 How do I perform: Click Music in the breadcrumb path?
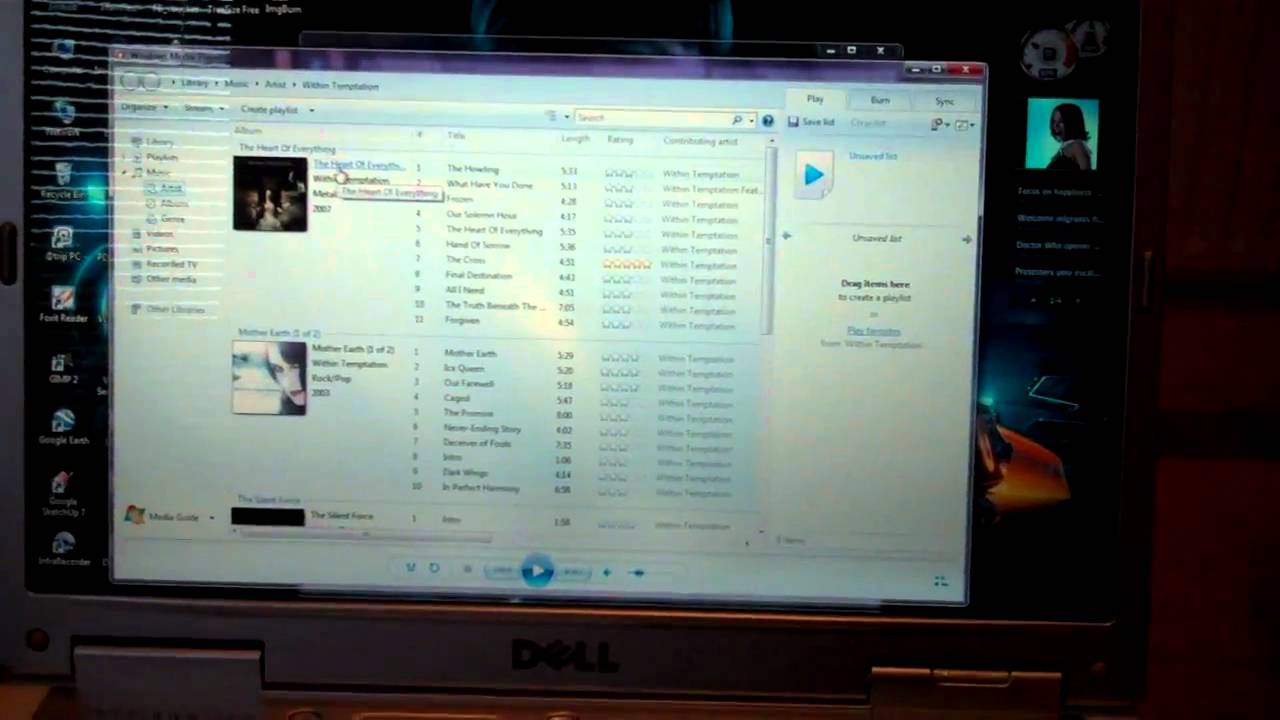[236, 84]
